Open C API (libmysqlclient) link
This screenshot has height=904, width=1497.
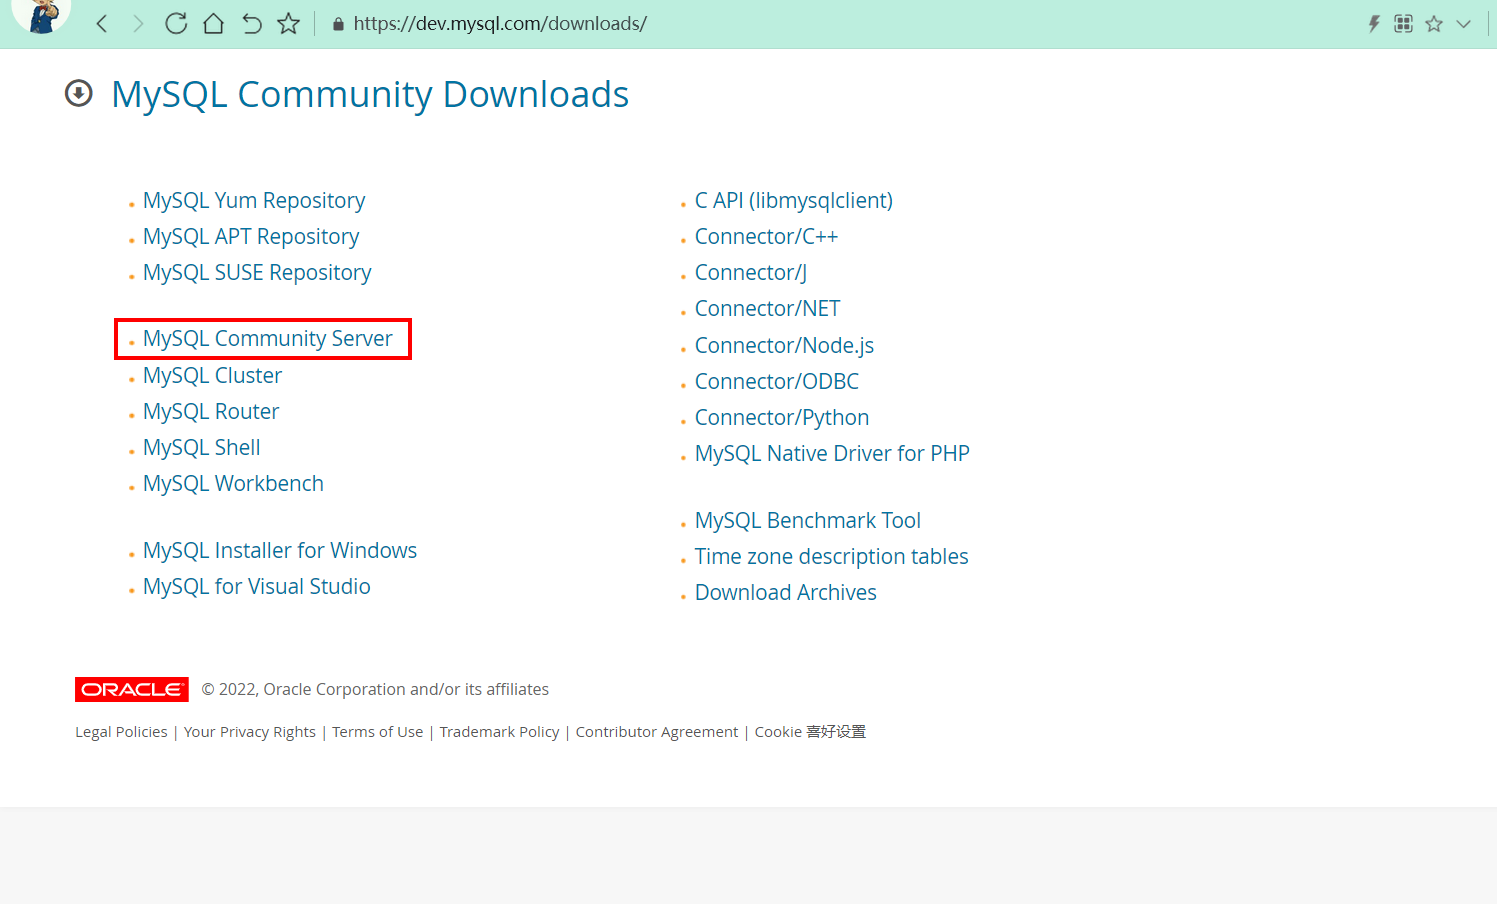(x=794, y=200)
